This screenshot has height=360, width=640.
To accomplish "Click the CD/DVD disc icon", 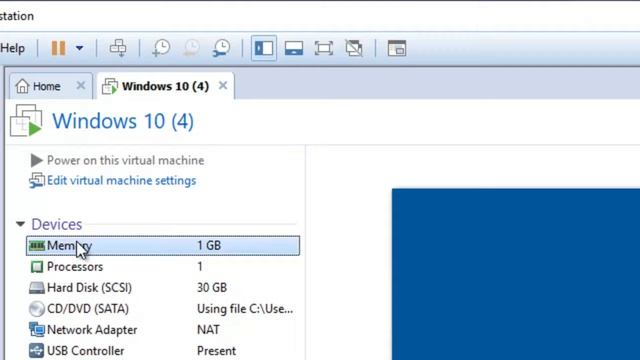I will [37, 309].
